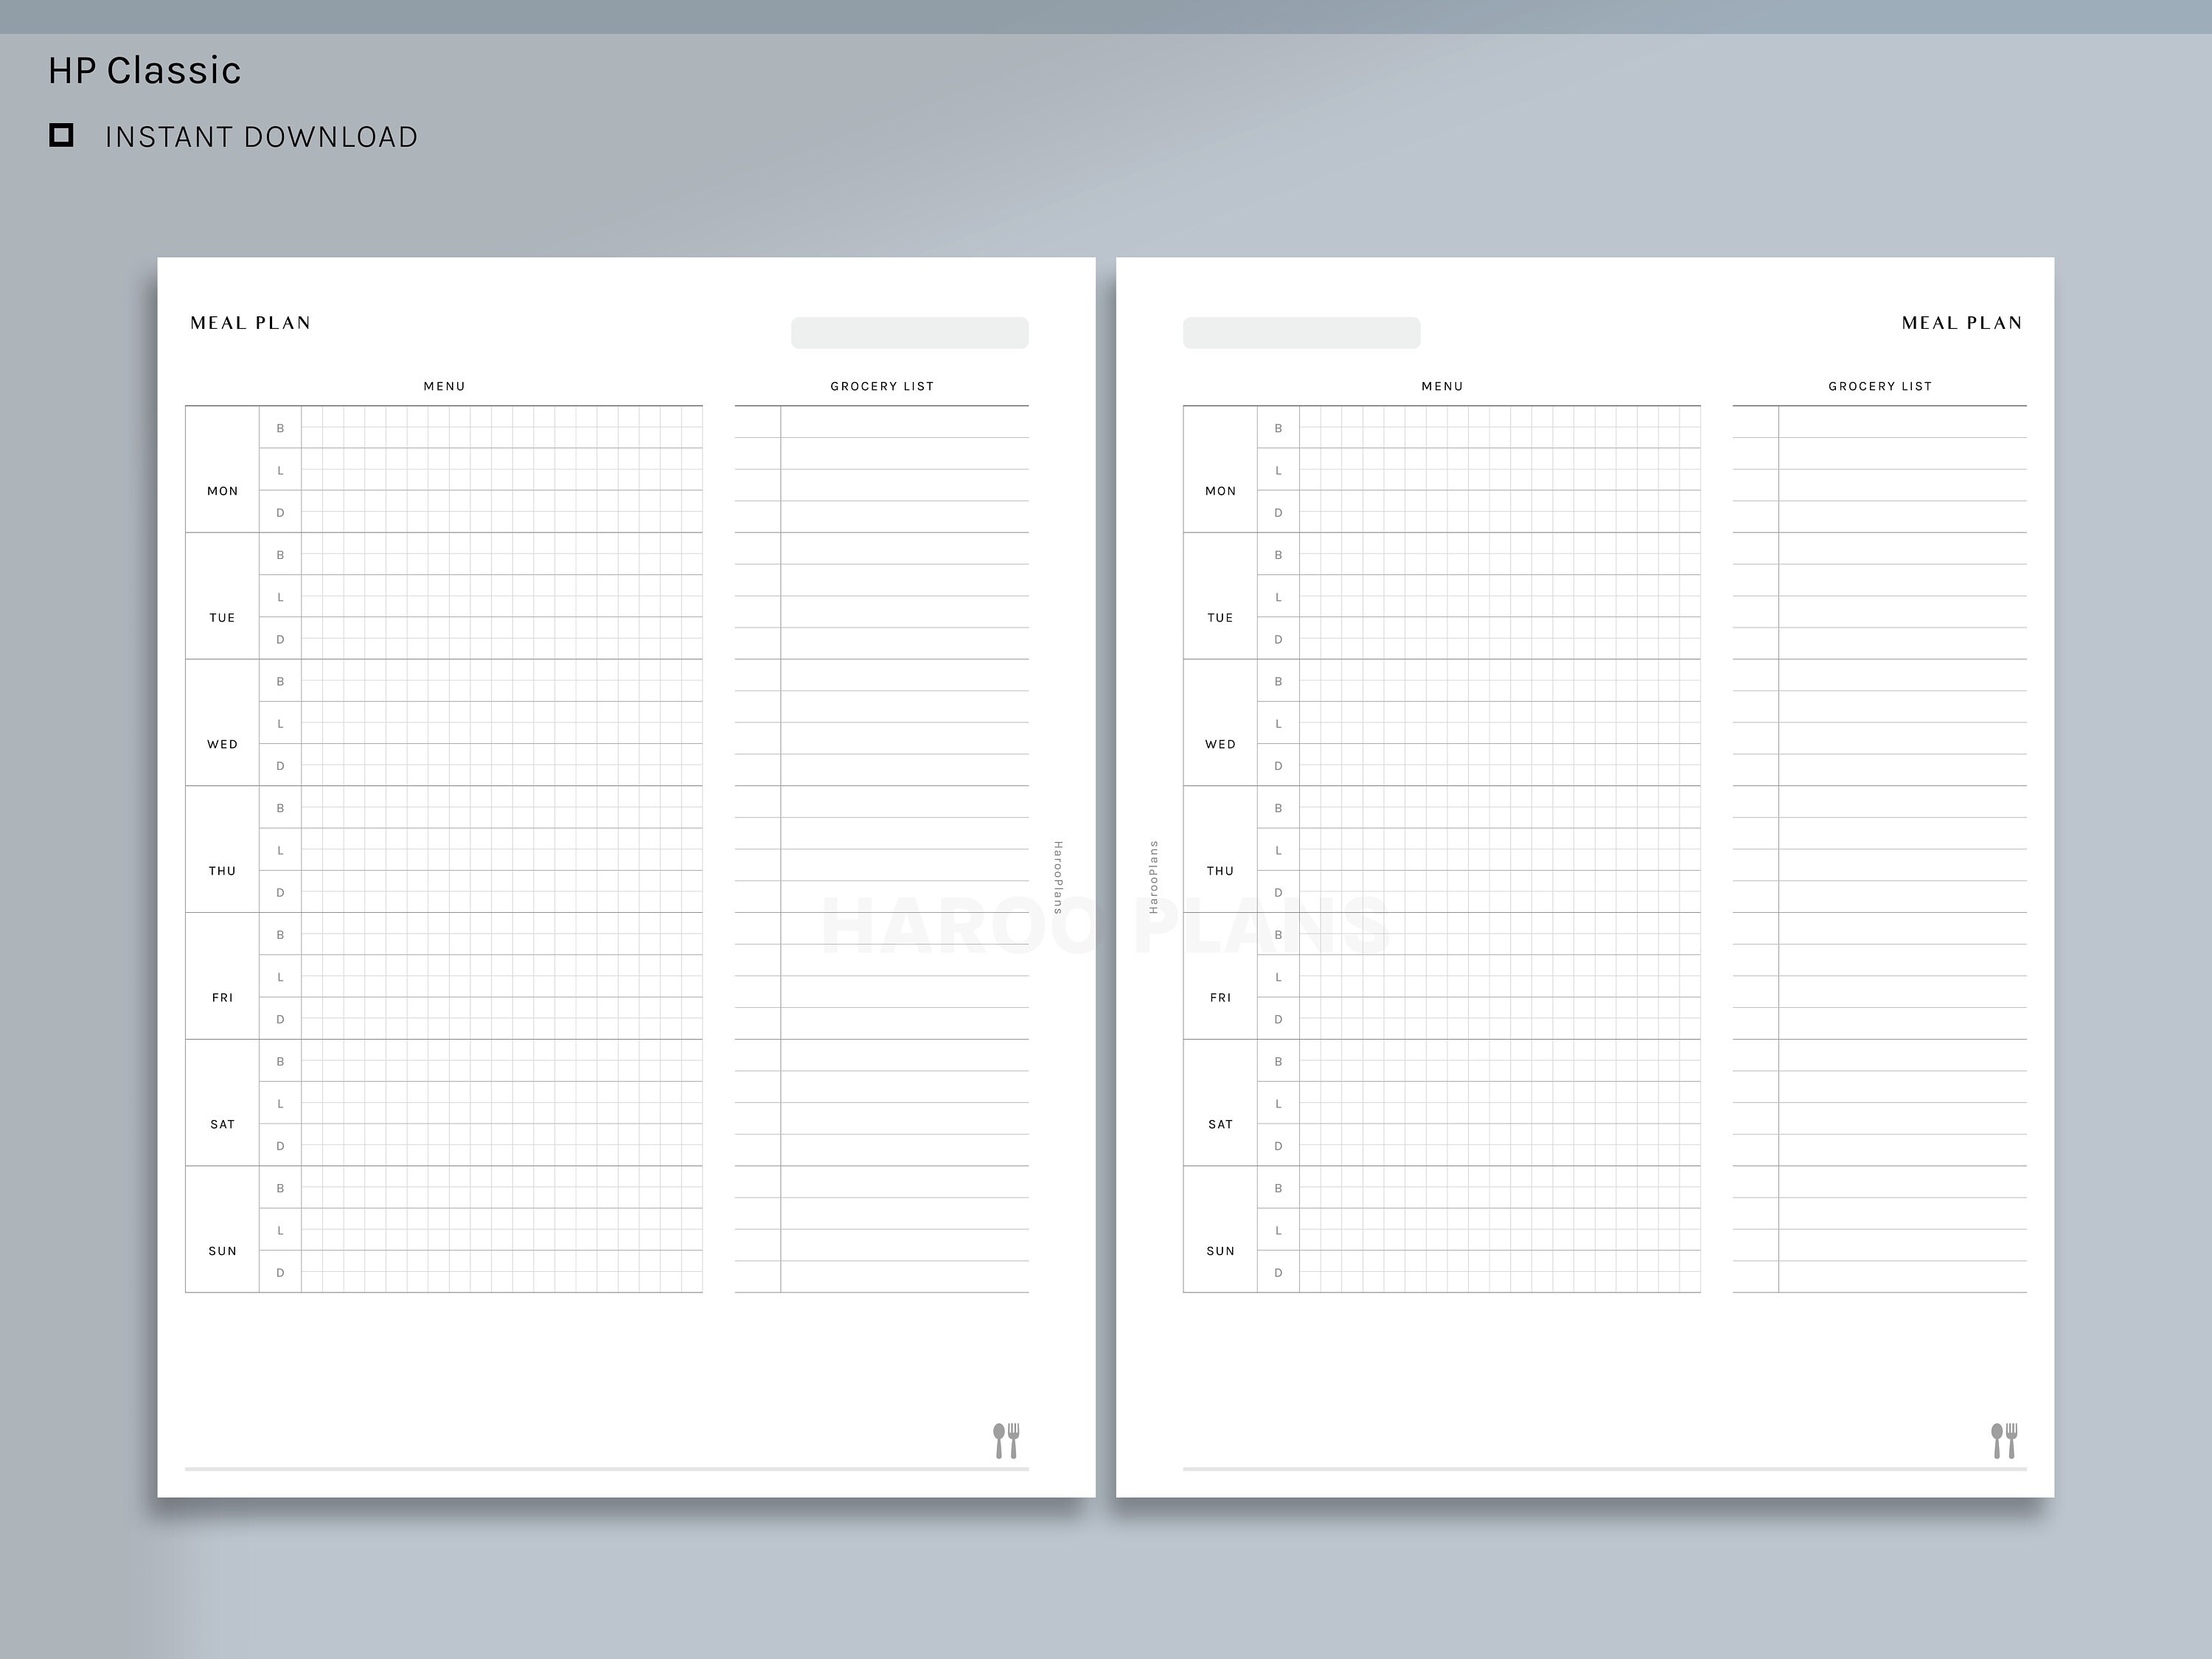2212x1659 pixels.
Task: Click Saturday's D dinner label, right page
Action: [1278, 1146]
